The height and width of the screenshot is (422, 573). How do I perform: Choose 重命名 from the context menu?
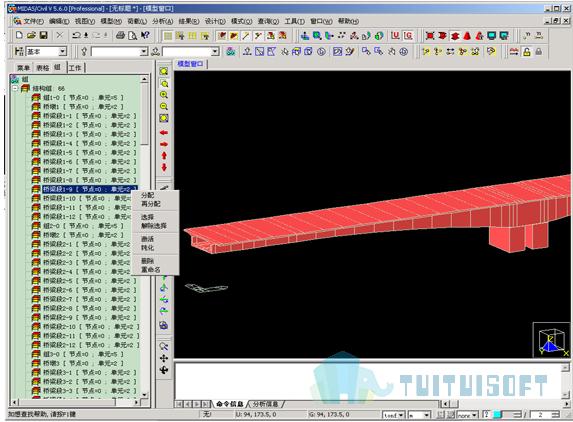coord(151,270)
